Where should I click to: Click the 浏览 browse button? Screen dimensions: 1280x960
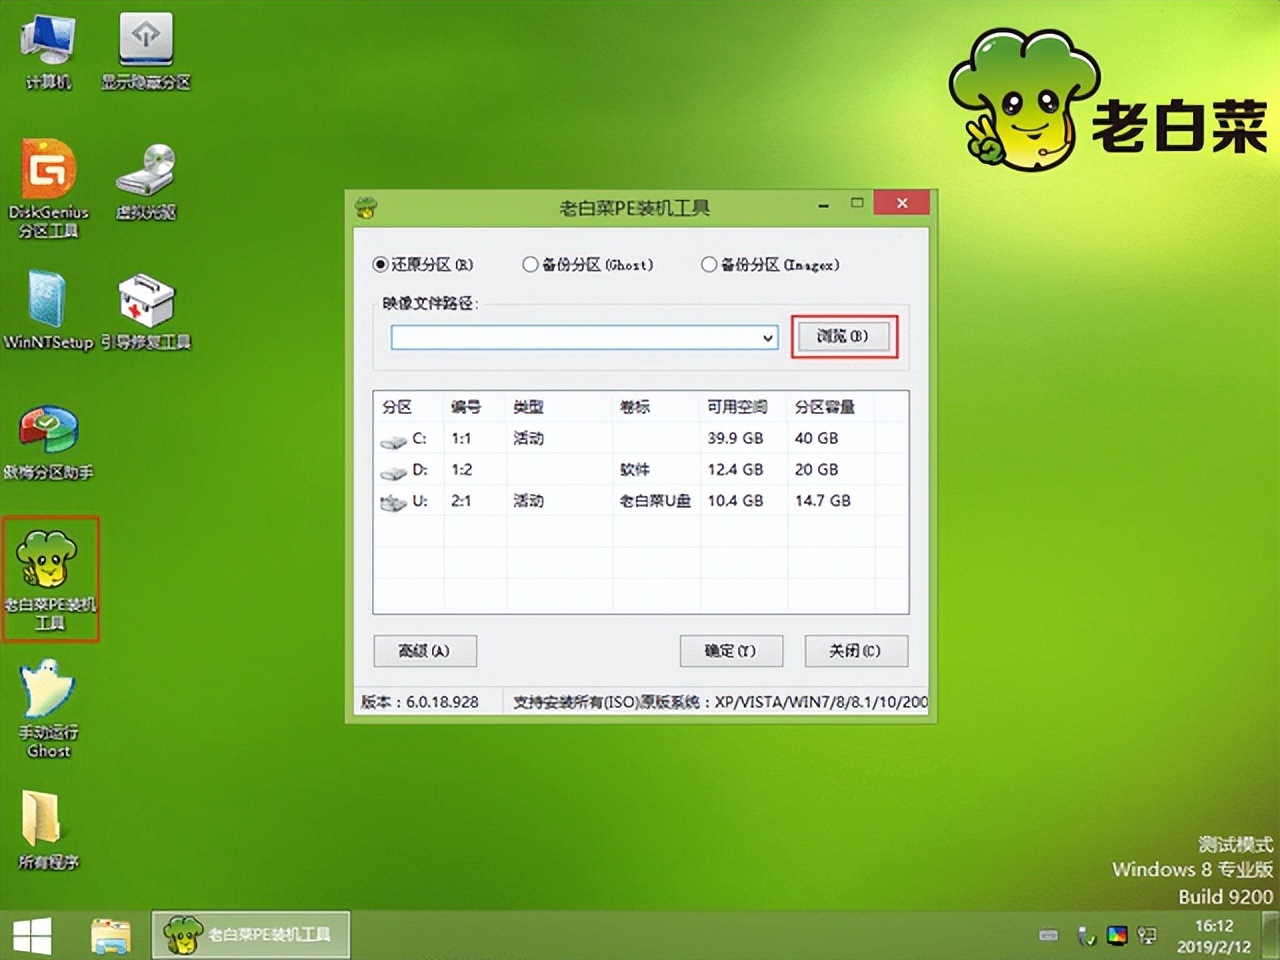click(844, 337)
